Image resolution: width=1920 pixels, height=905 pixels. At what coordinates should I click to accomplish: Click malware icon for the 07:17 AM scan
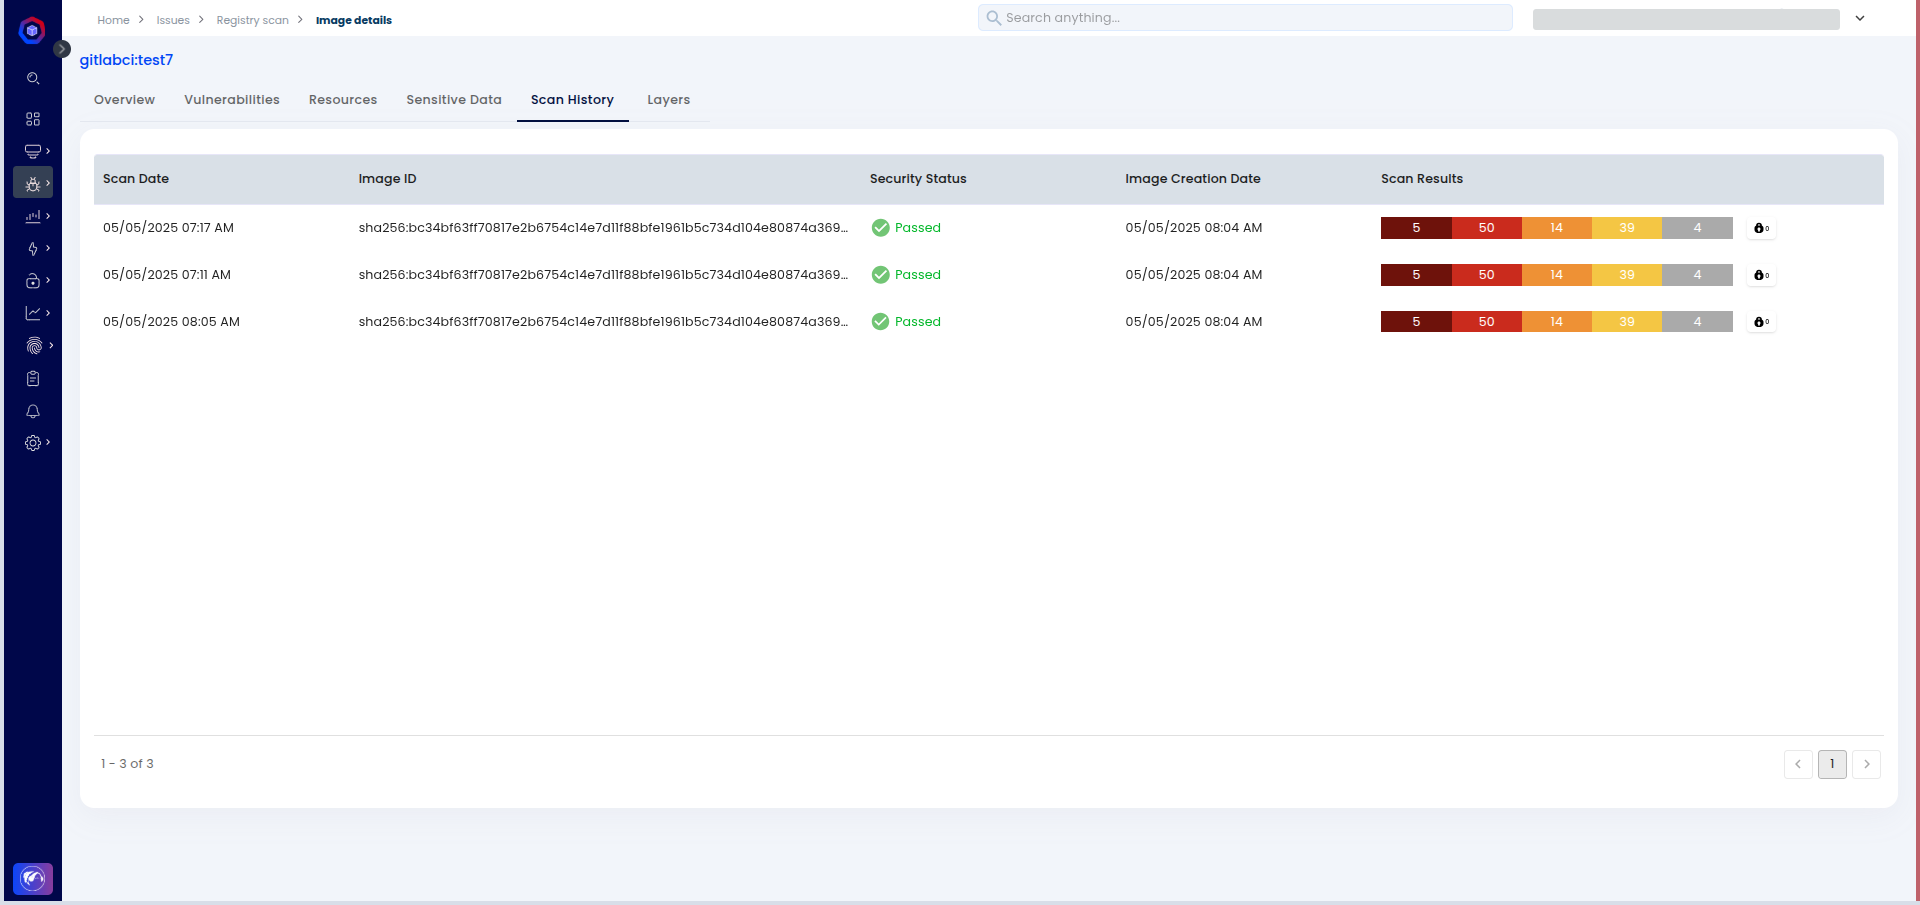tap(1761, 228)
